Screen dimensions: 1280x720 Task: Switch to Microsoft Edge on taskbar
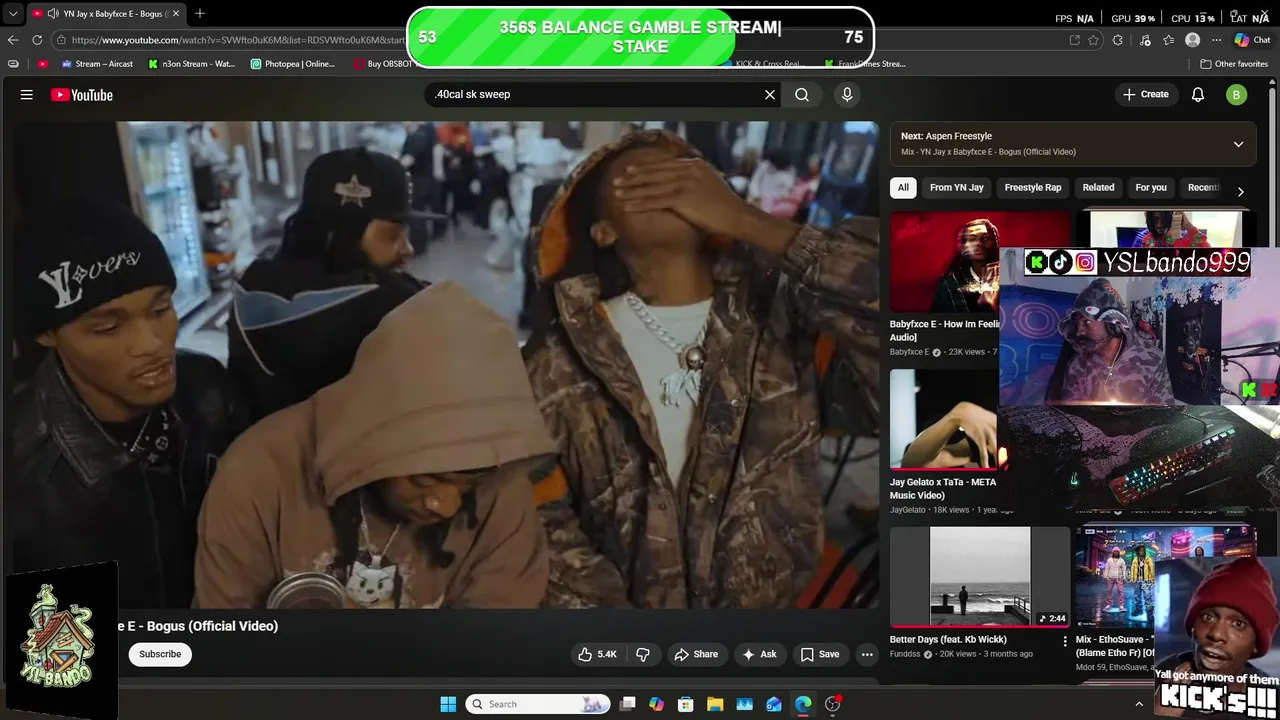pyautogui.click(x=803, y=704)
